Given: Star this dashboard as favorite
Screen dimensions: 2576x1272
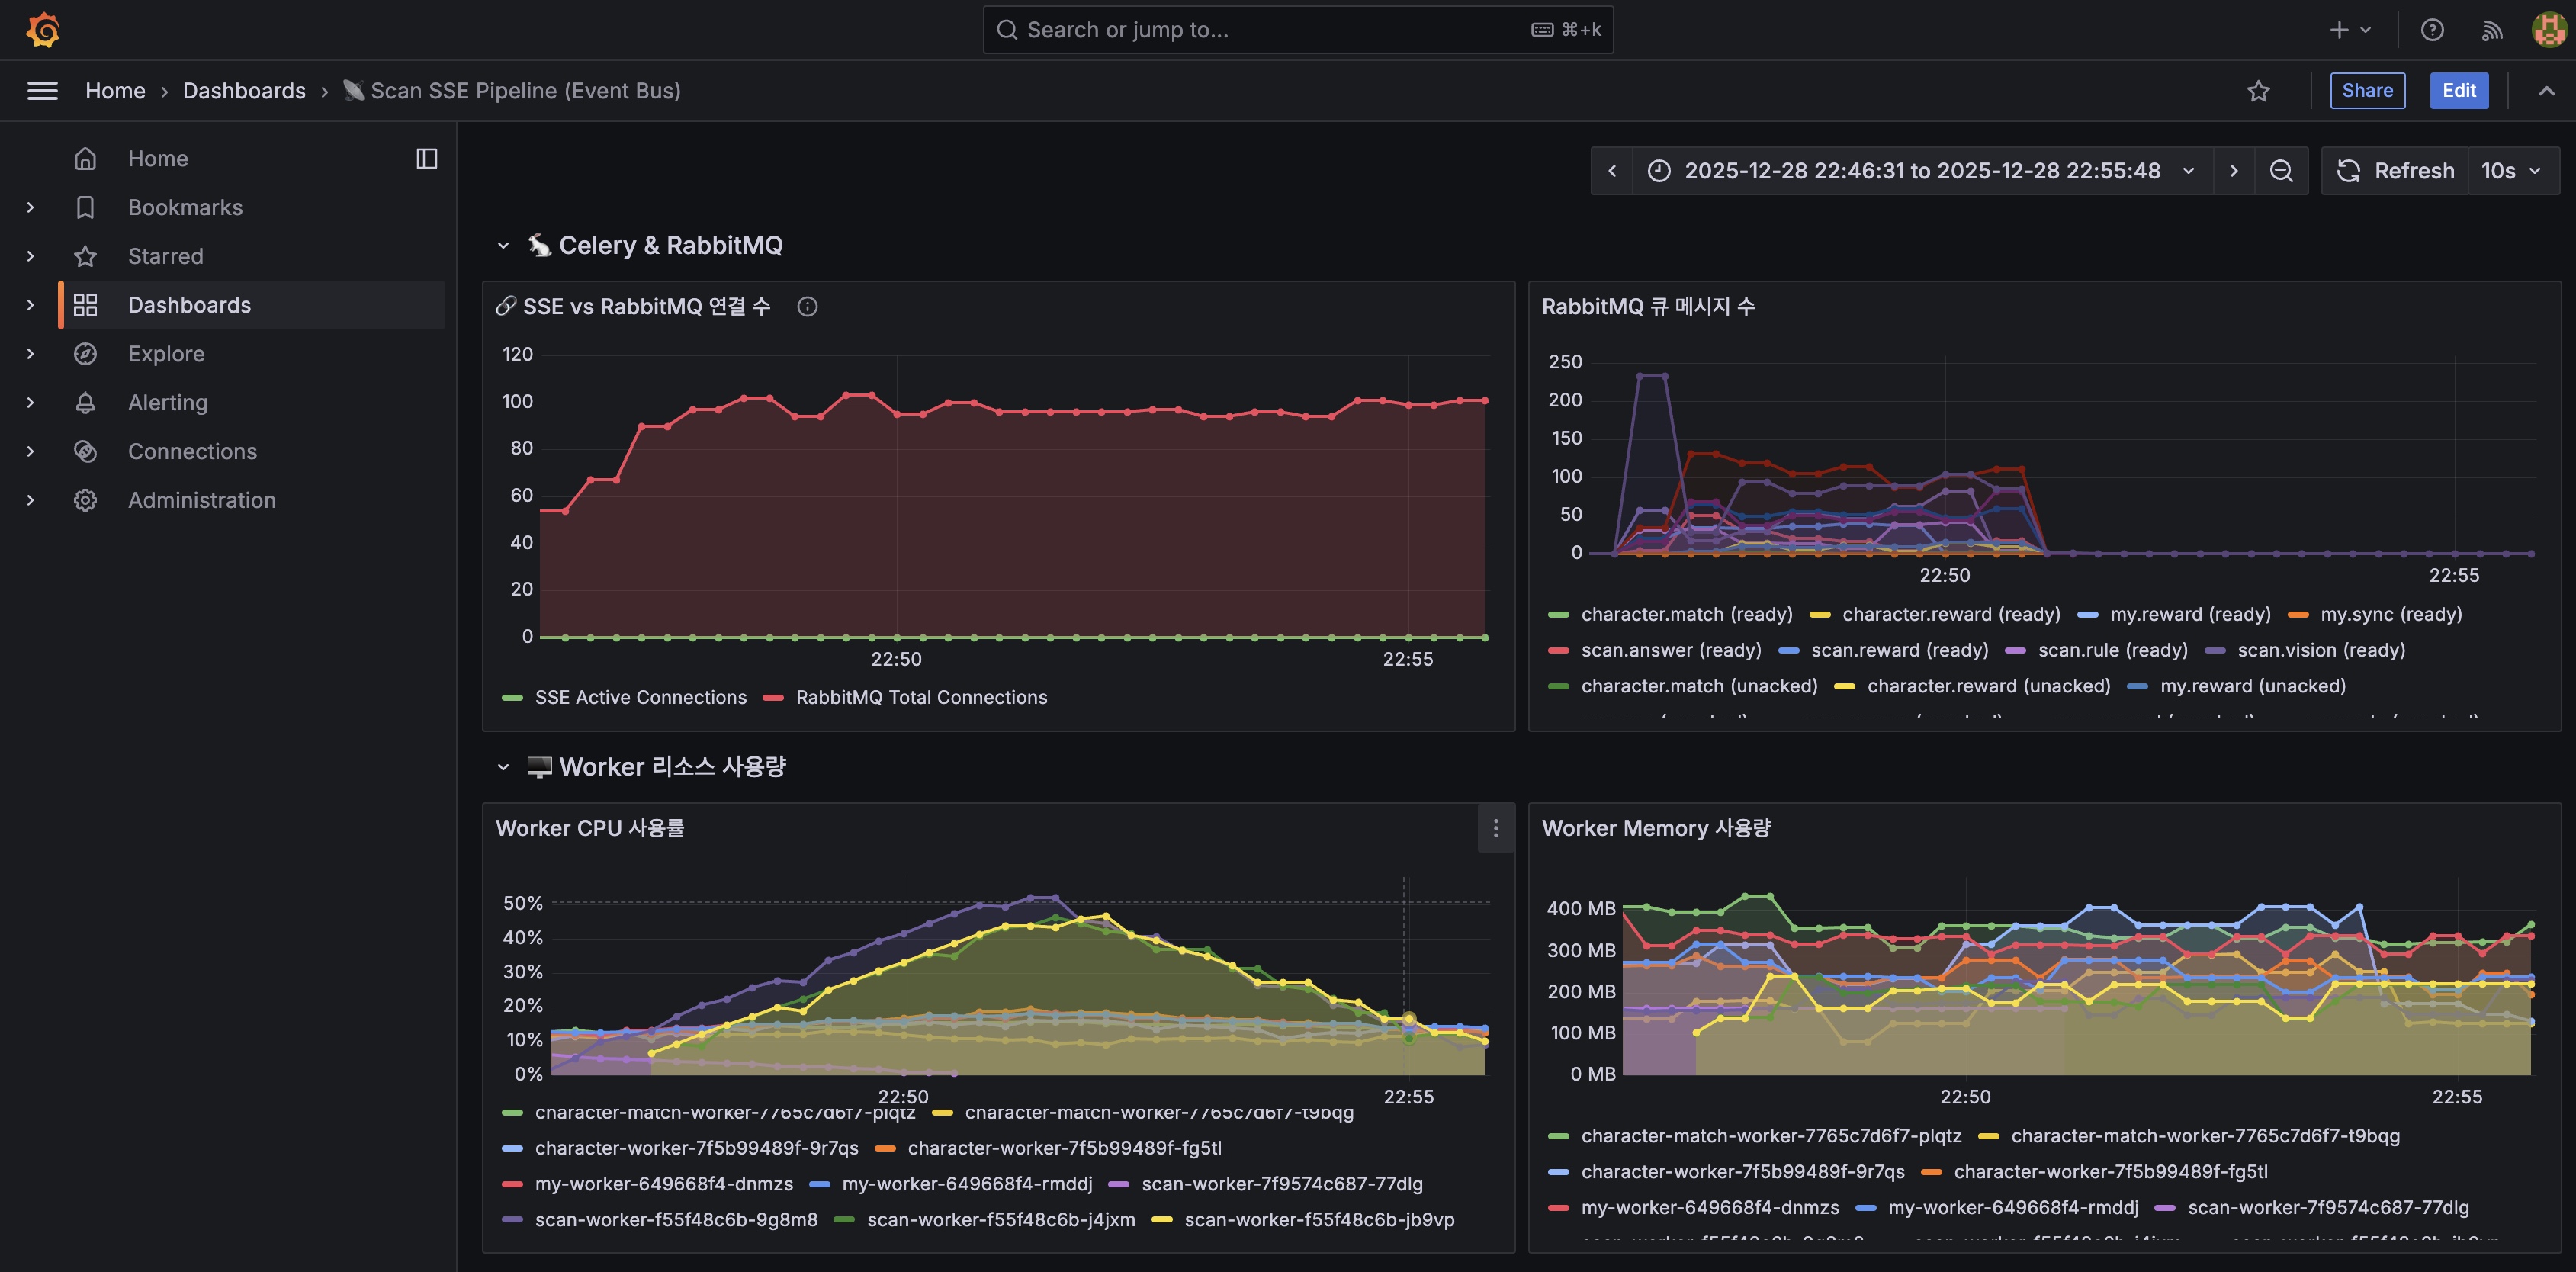Looking at the screenshot, I should tap(2258, 91).
